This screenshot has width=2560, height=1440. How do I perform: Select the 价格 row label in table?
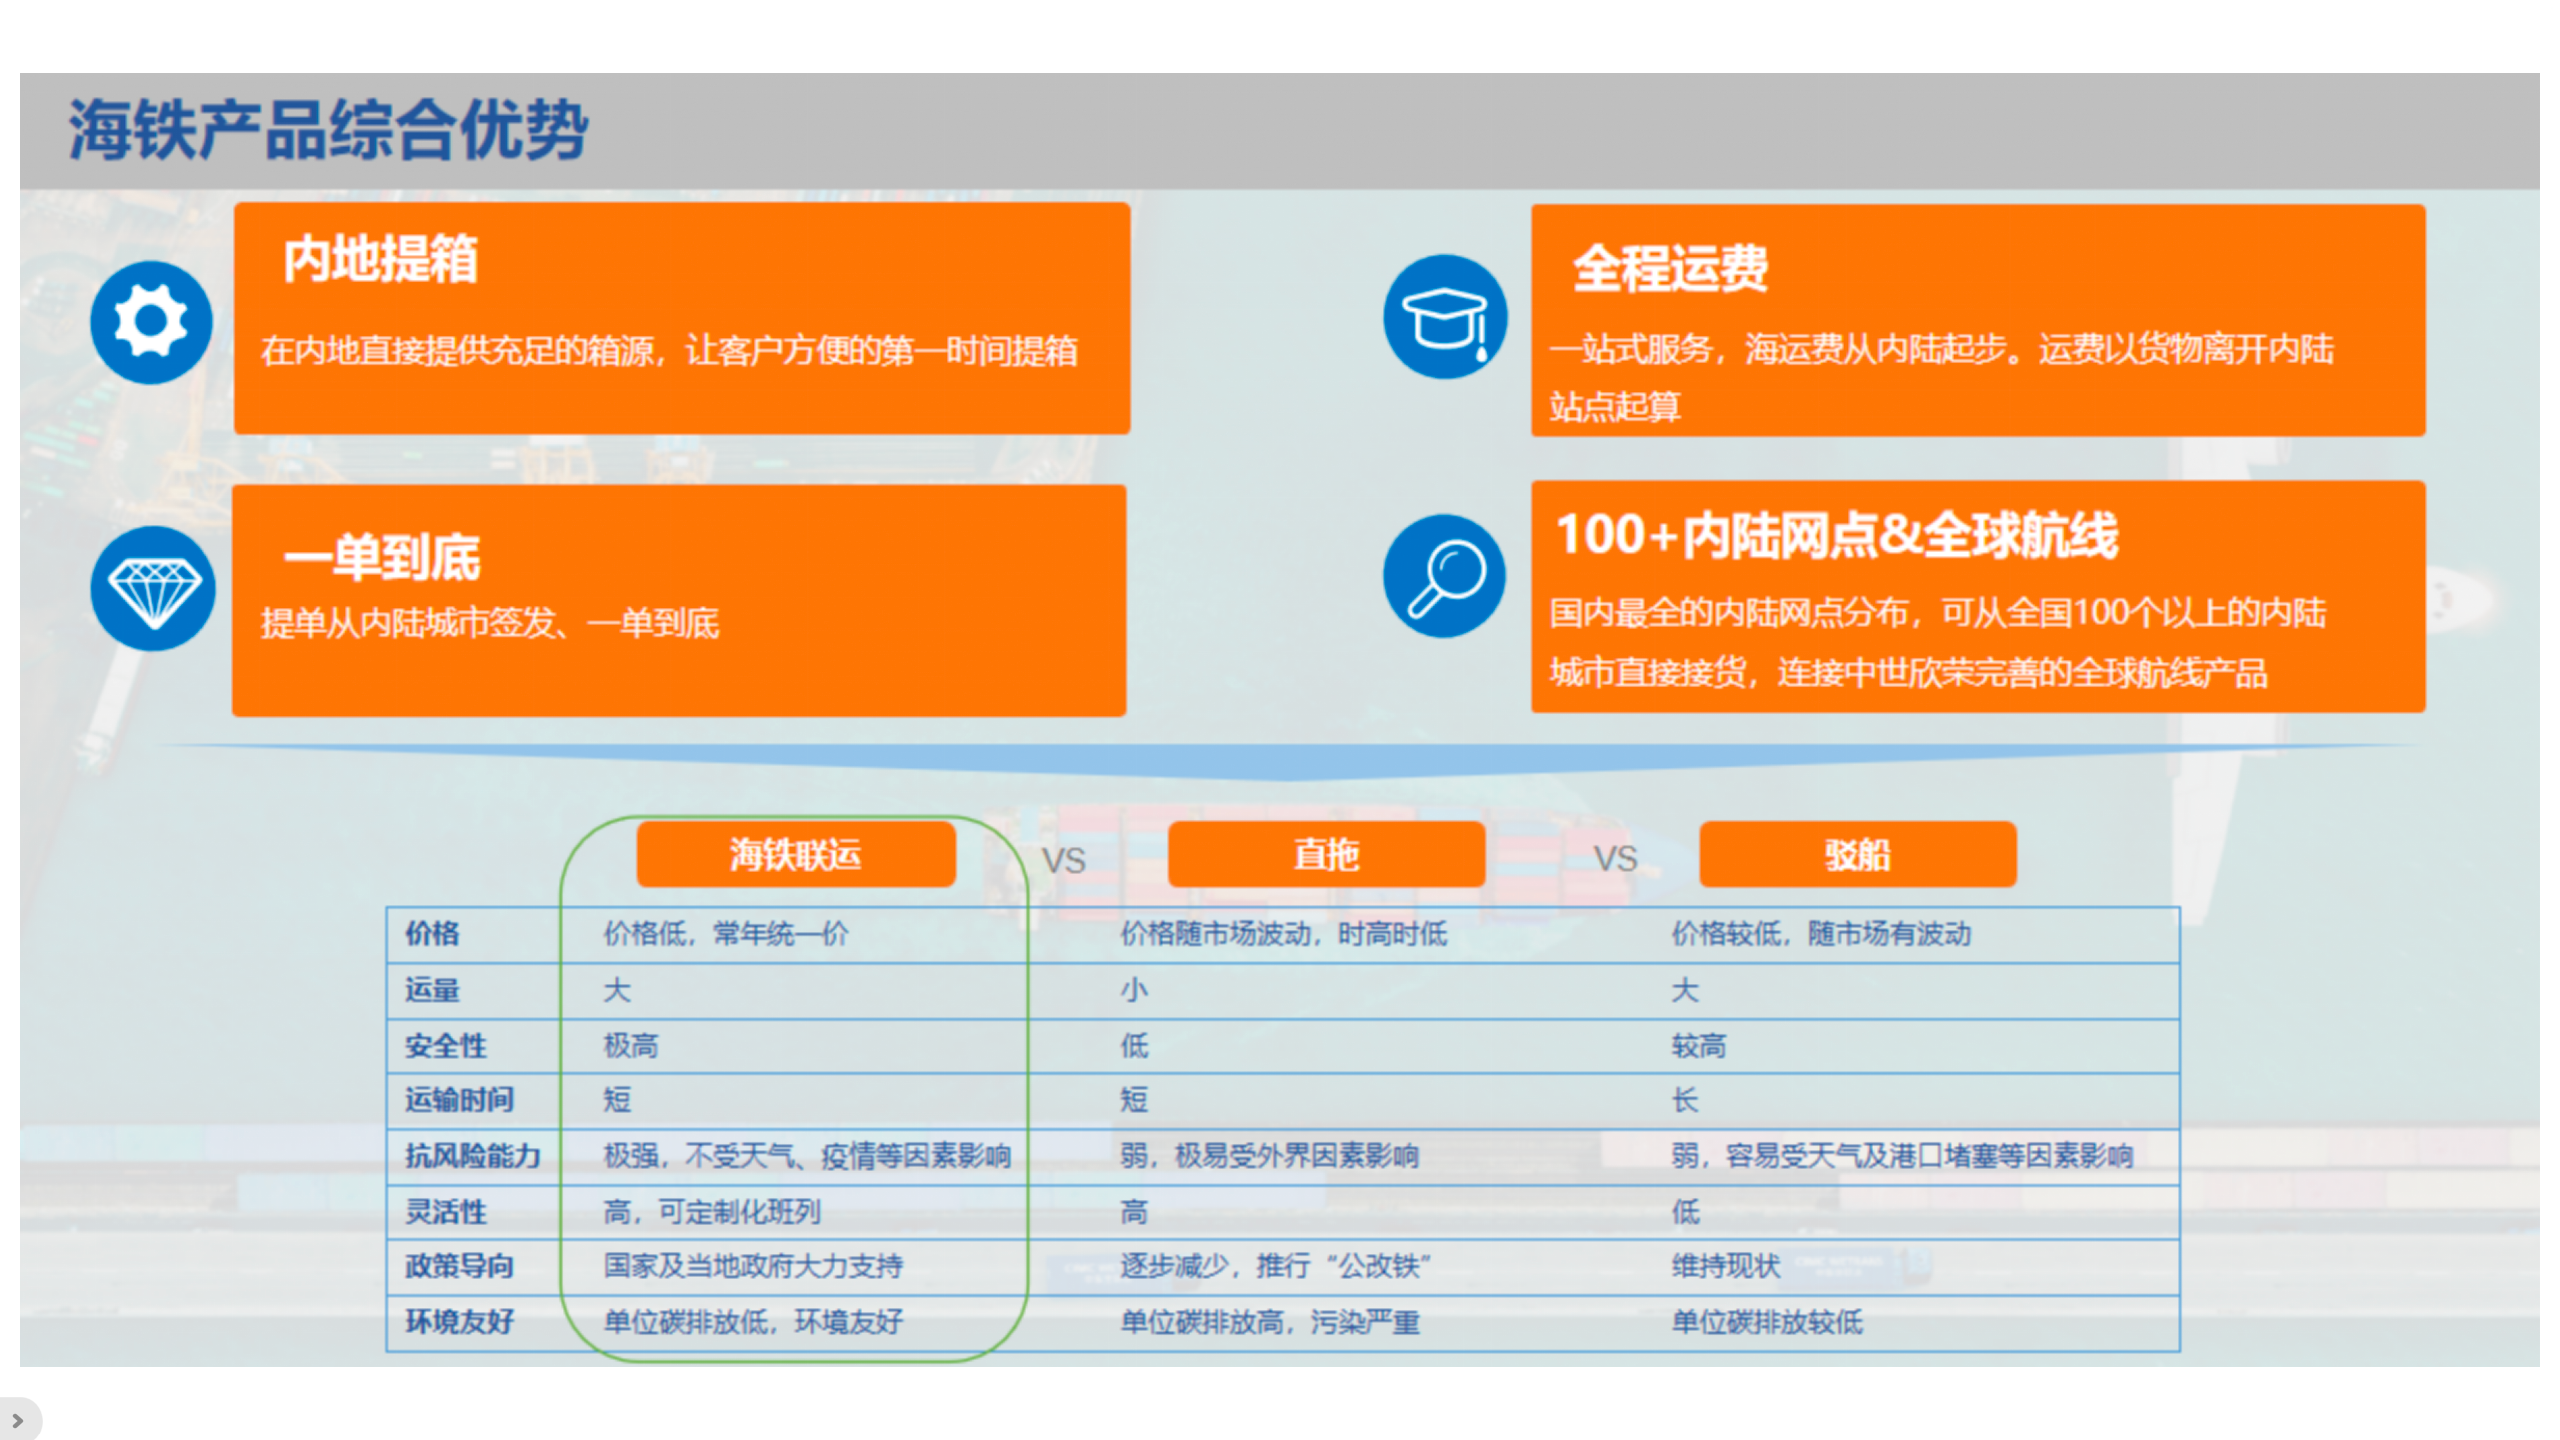[x=432, y=934]
